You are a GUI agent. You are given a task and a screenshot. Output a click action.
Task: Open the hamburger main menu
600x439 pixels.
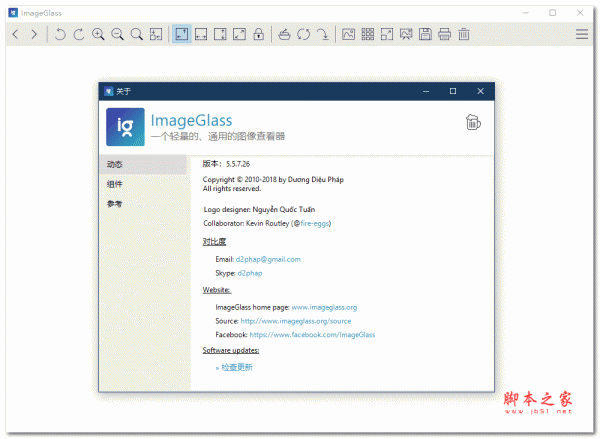pos(582,34)
